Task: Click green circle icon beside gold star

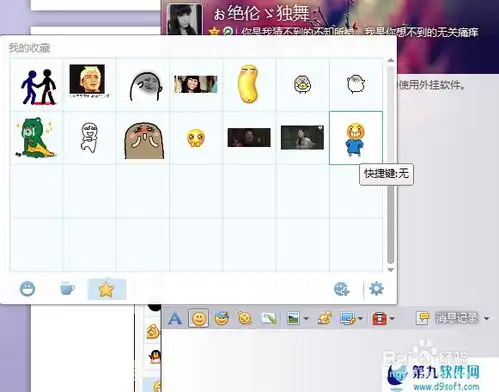Action: click(228, 32)
